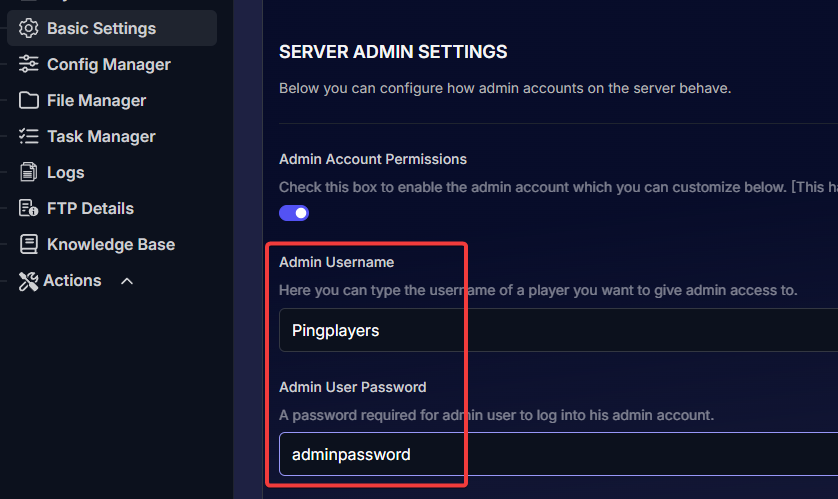Viewport: 838px width, 499px height.
Task: Select Task Manager text in sidebar
Action: 101,136
